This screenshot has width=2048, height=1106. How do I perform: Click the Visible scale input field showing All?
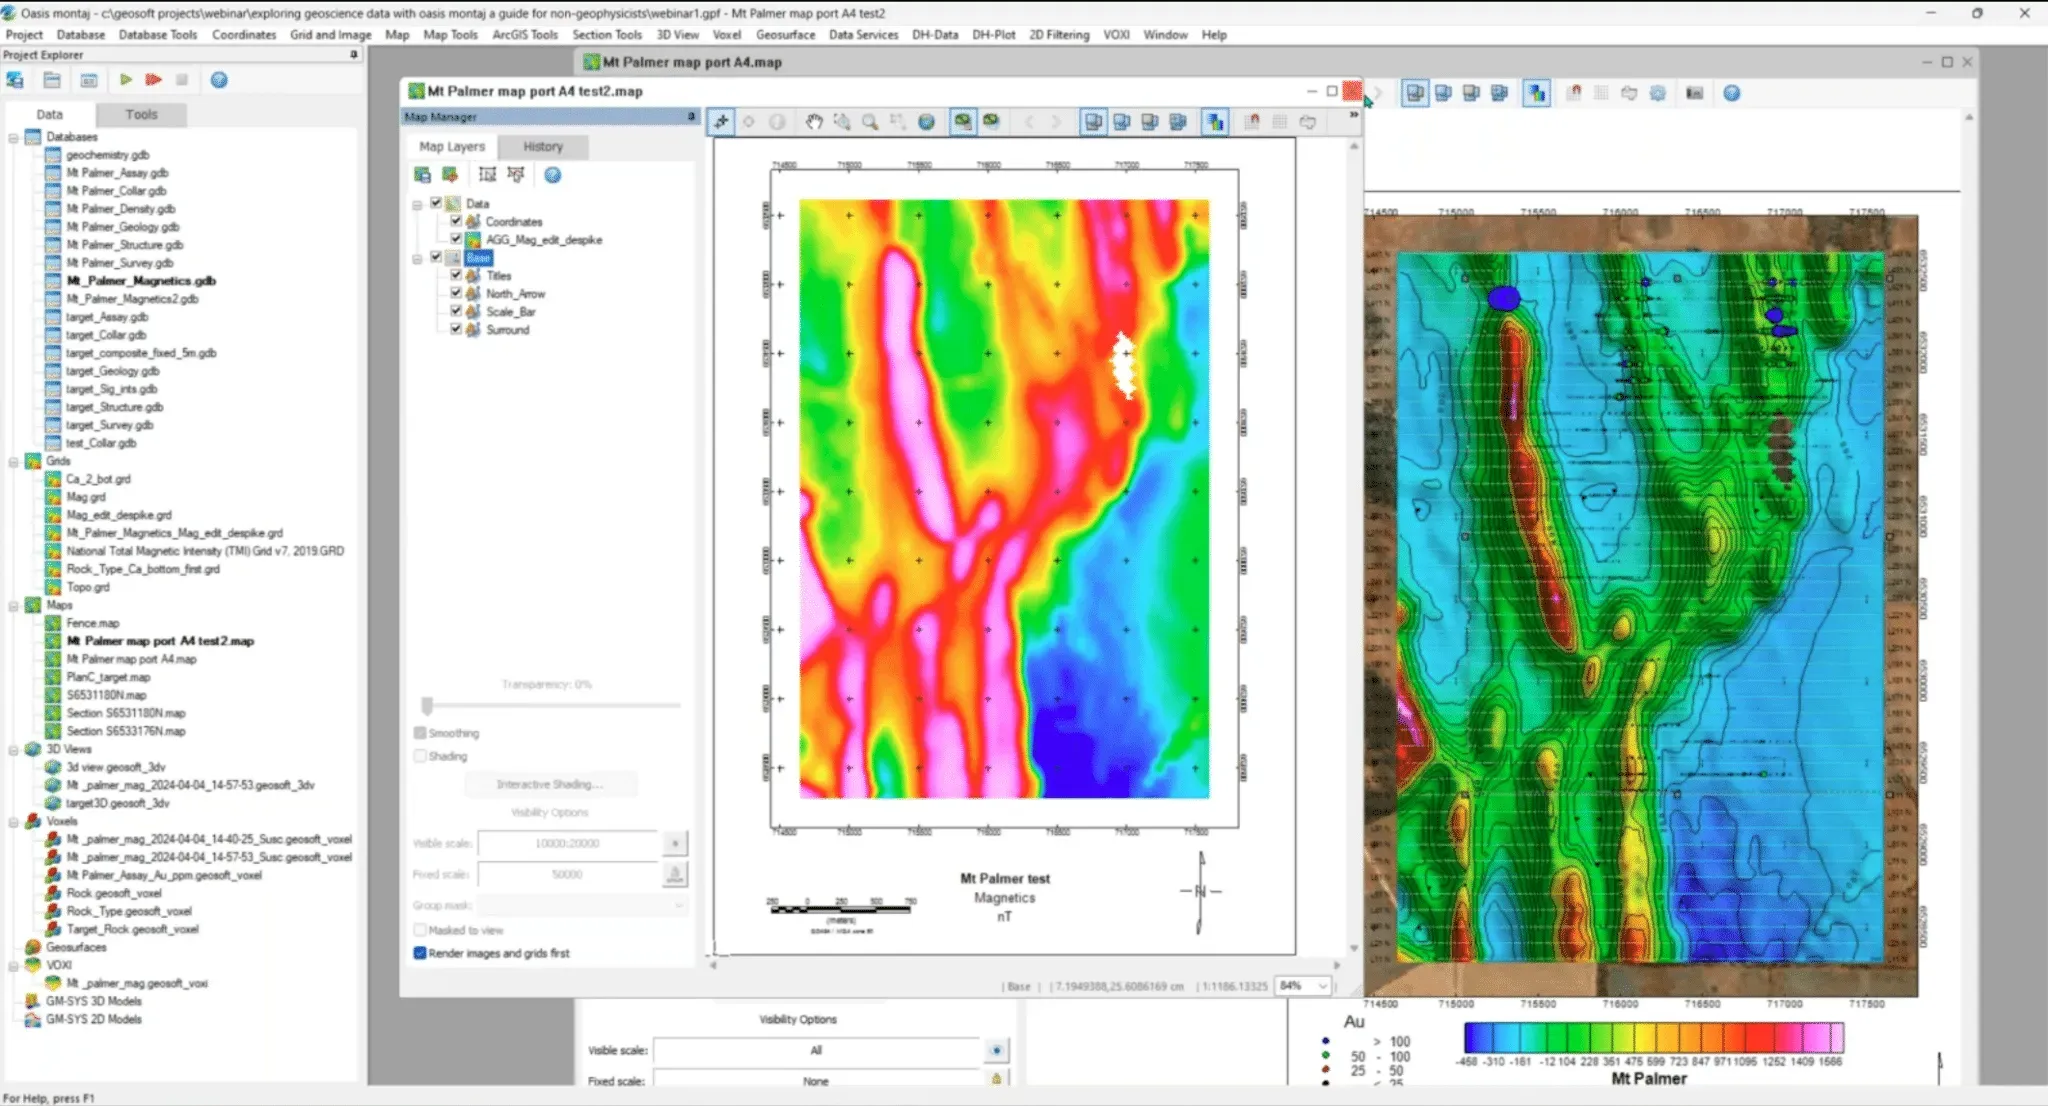tap(815, 1050)
